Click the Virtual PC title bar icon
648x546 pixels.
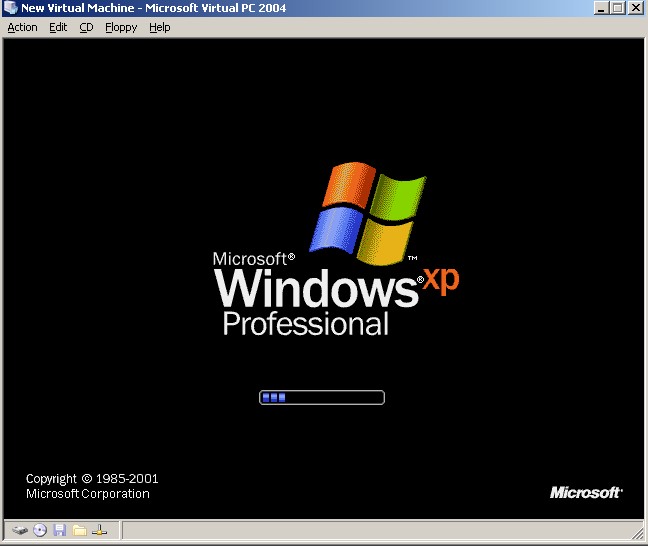pos(10,8)
